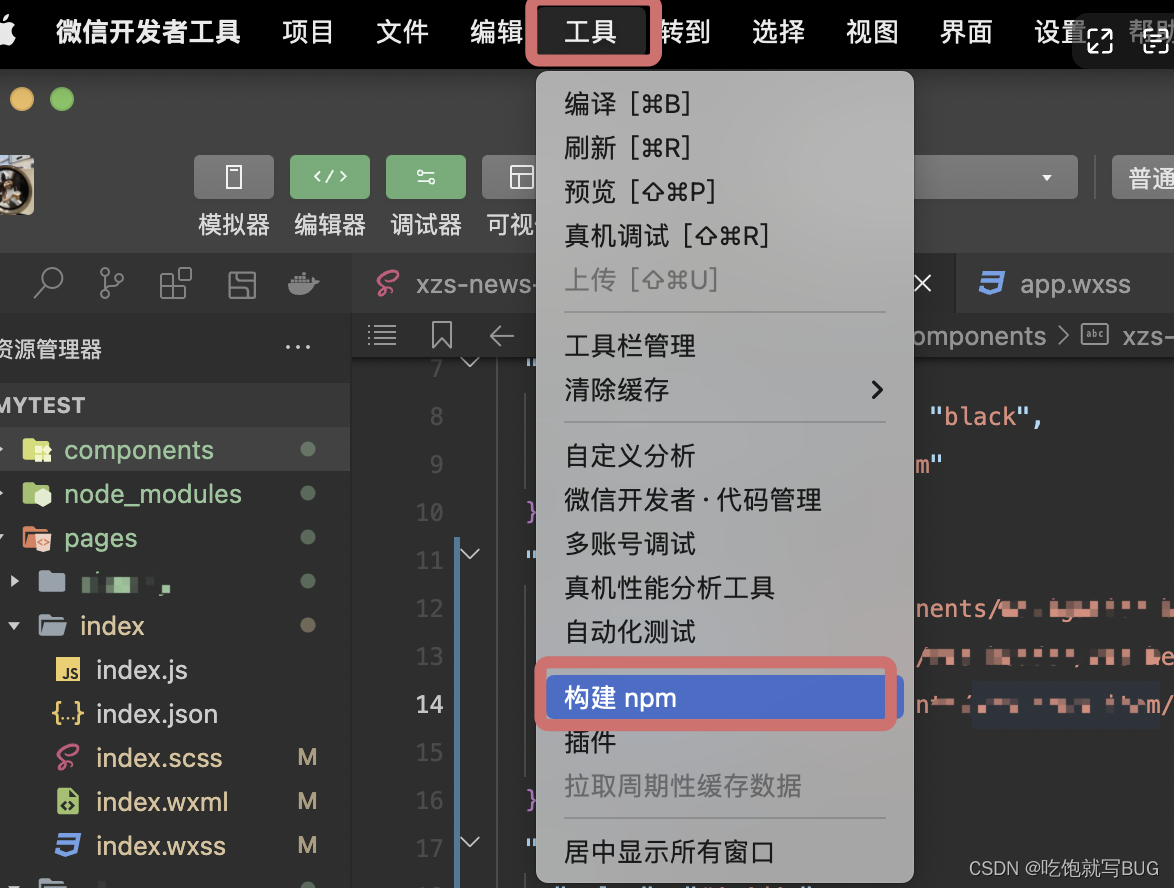Expand the 清除缓存 submenu

click(725, 390)
